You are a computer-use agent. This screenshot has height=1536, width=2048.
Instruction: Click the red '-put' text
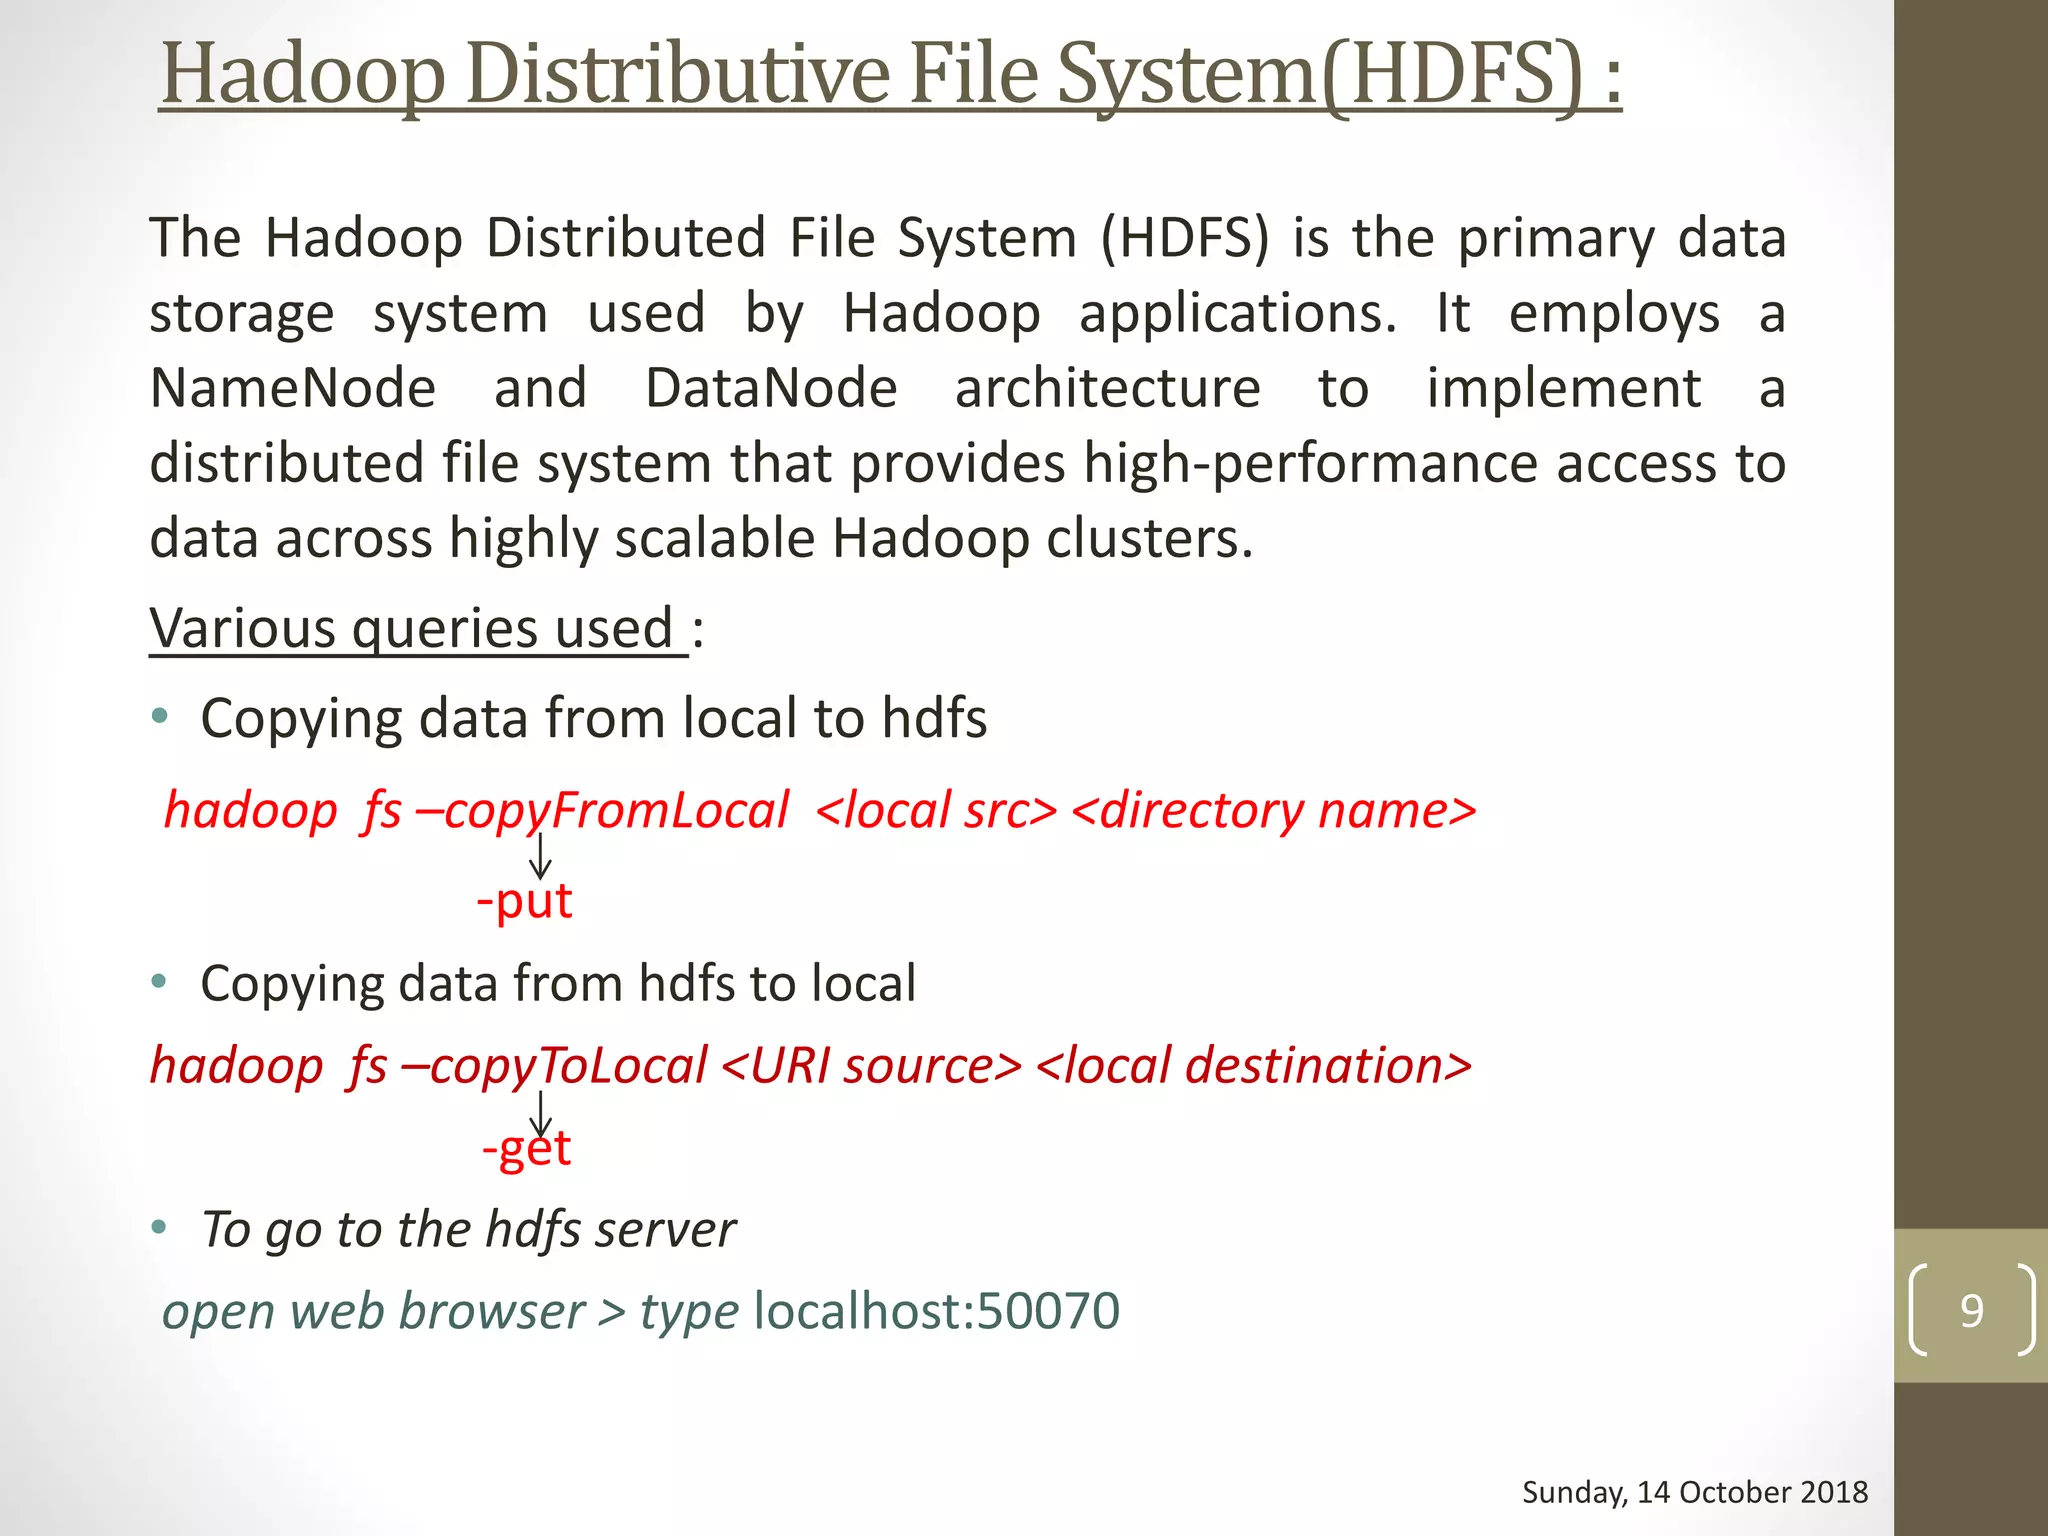(524, 901)
